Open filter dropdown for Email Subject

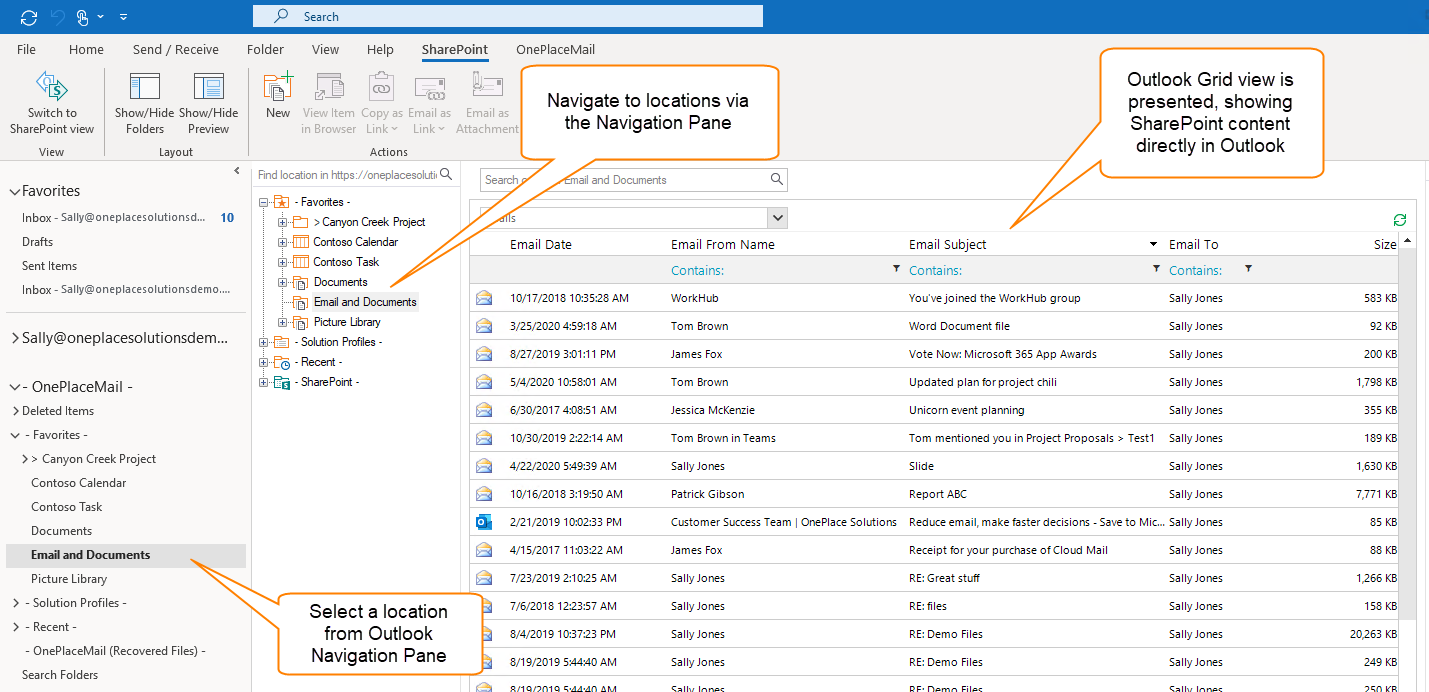[1157, 269]
